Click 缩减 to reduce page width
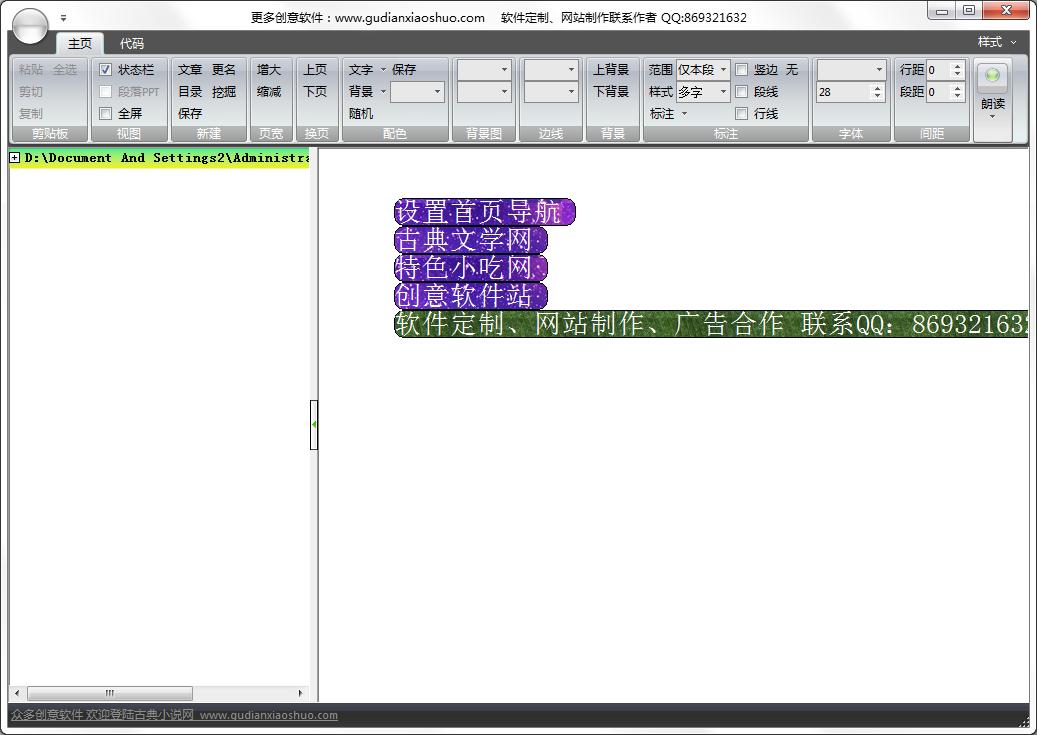1037x735 pixels. 269,92
